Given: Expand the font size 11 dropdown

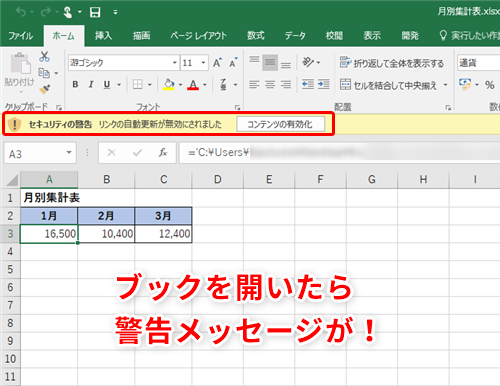Looking at the screenshot, I should [x=203, y=63].
